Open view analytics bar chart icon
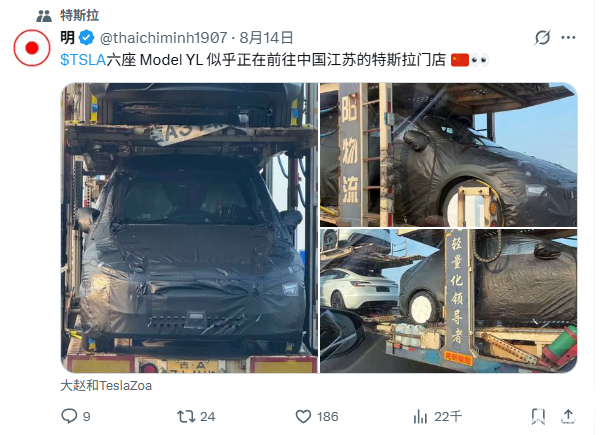The height and width of the screenshot is (435, 612). click(x=420, y=416)
